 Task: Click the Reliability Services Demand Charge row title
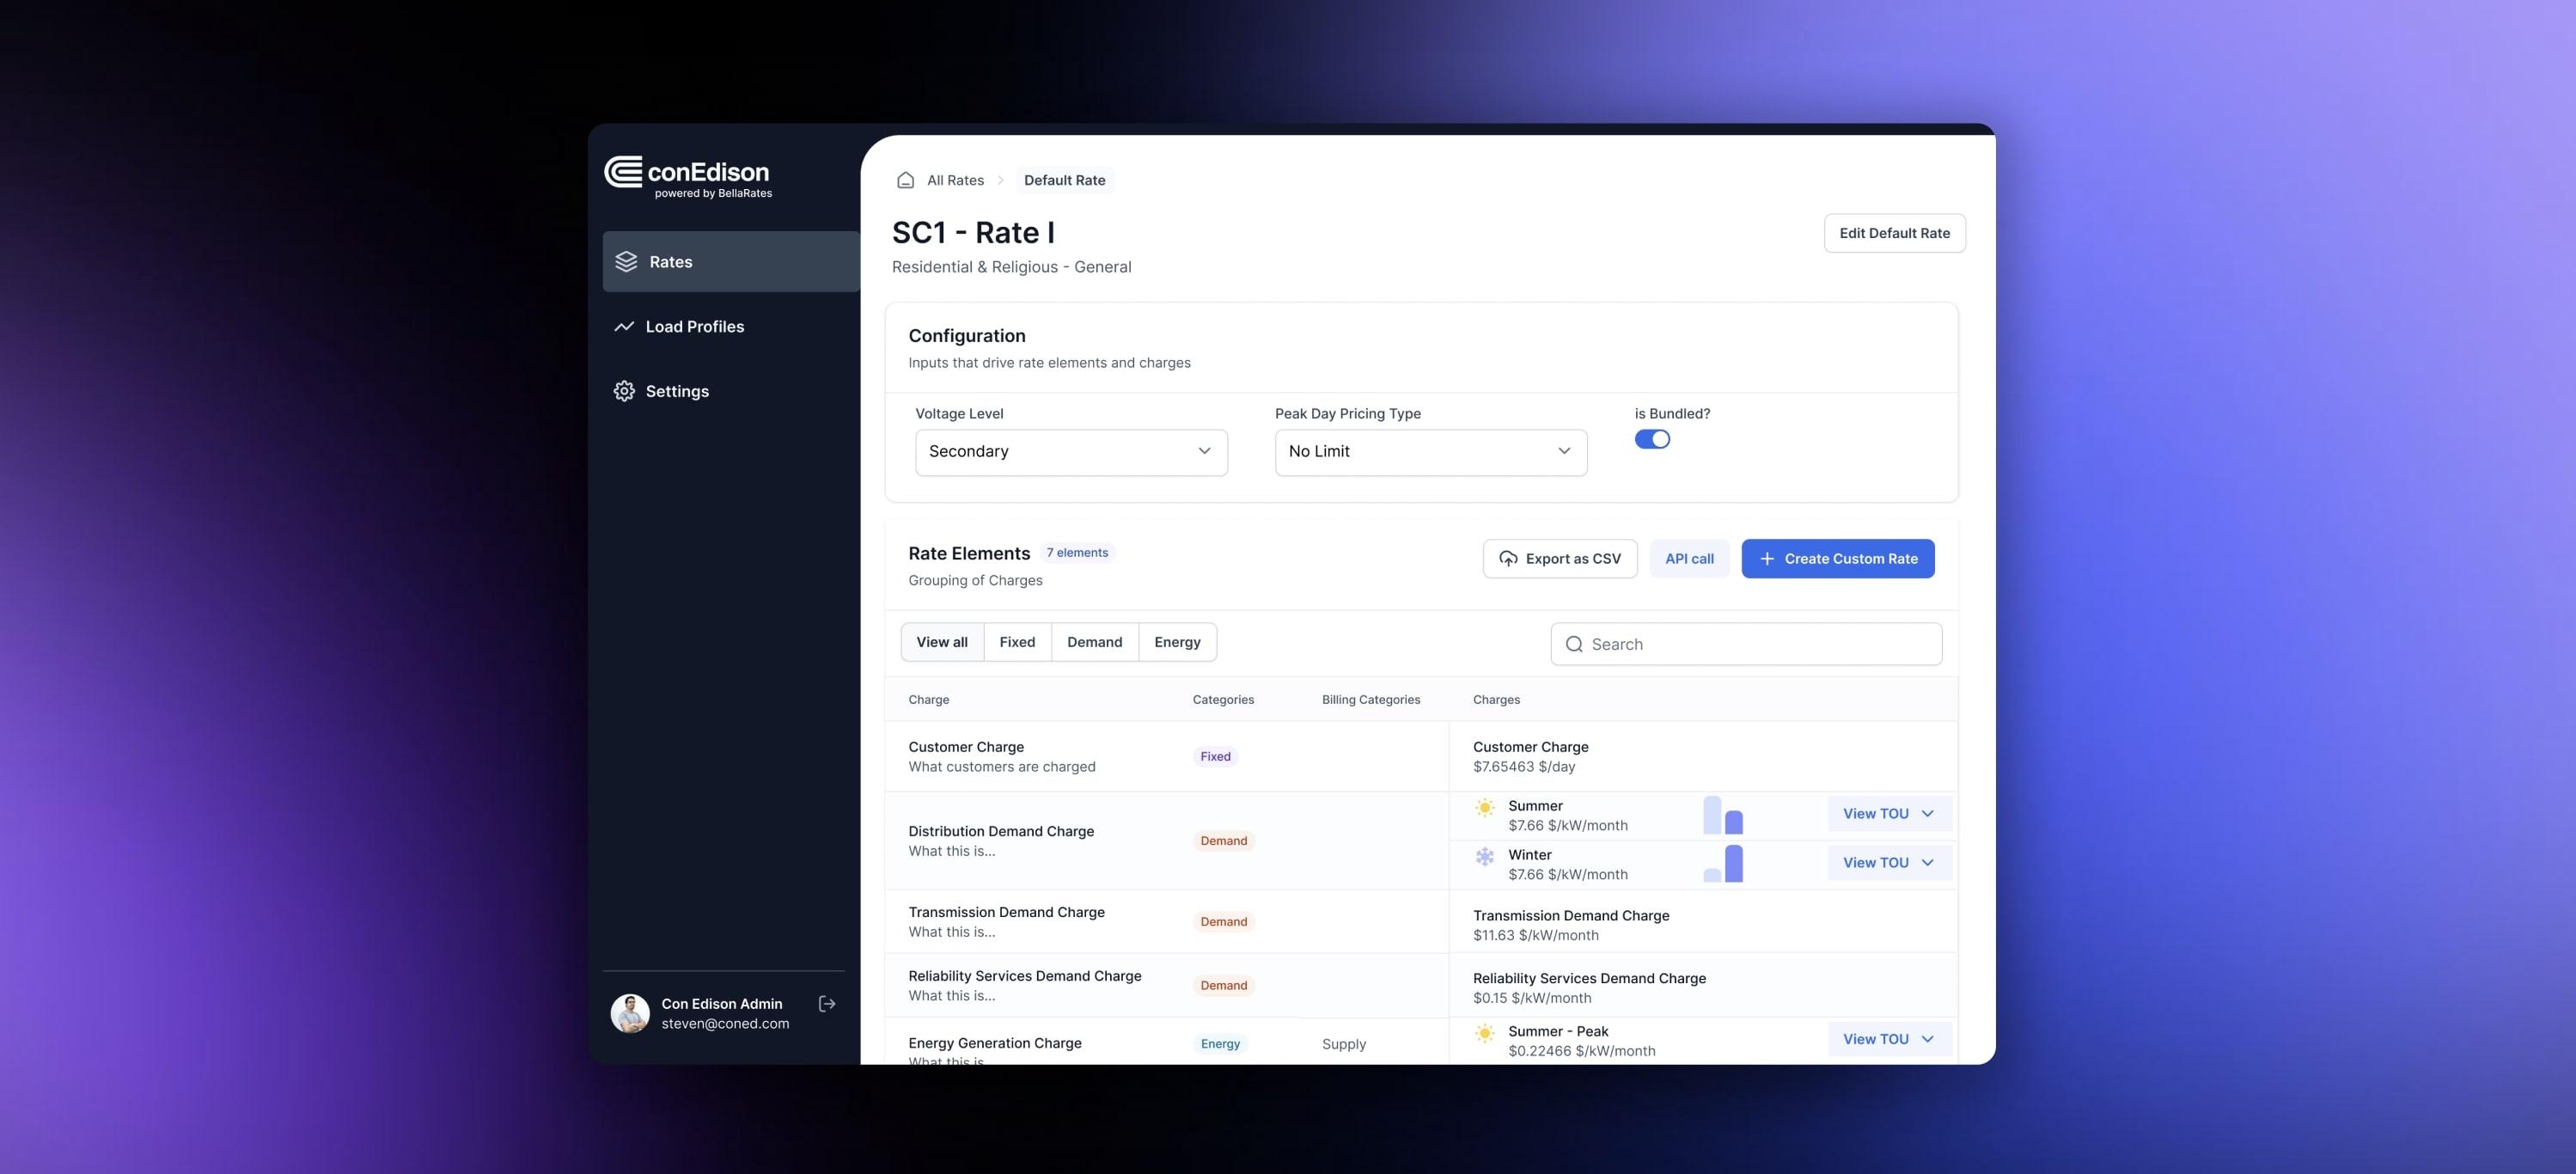coord(1024,975)
